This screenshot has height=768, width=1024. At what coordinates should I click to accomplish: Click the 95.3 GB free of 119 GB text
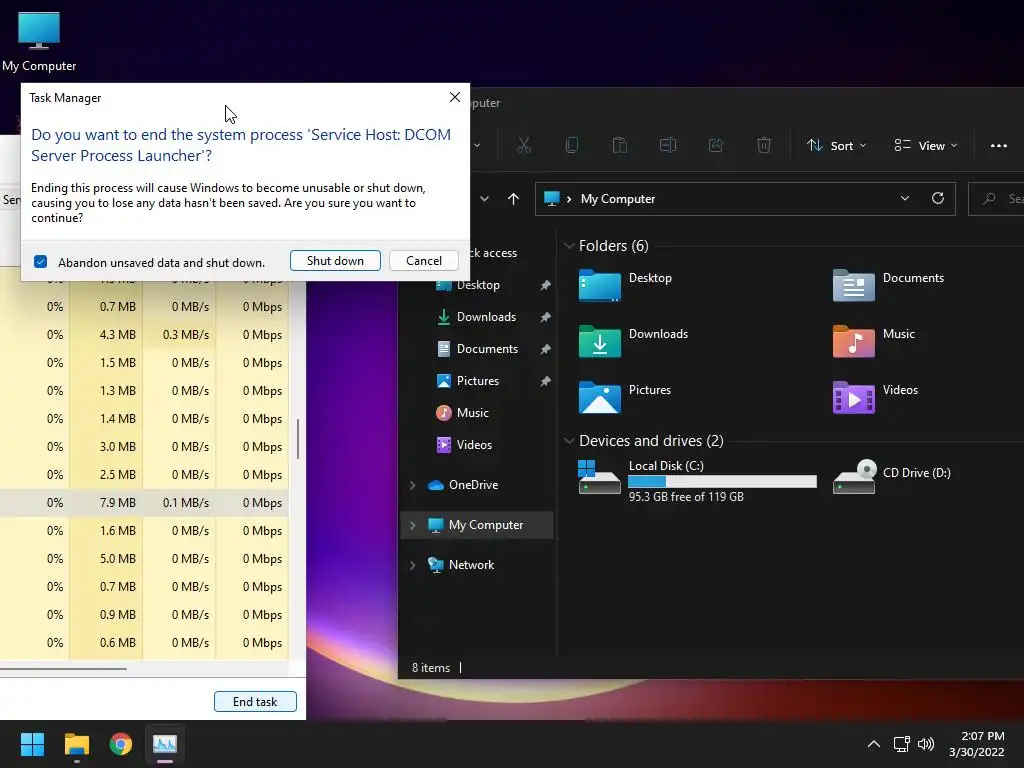tap(686, 497)
